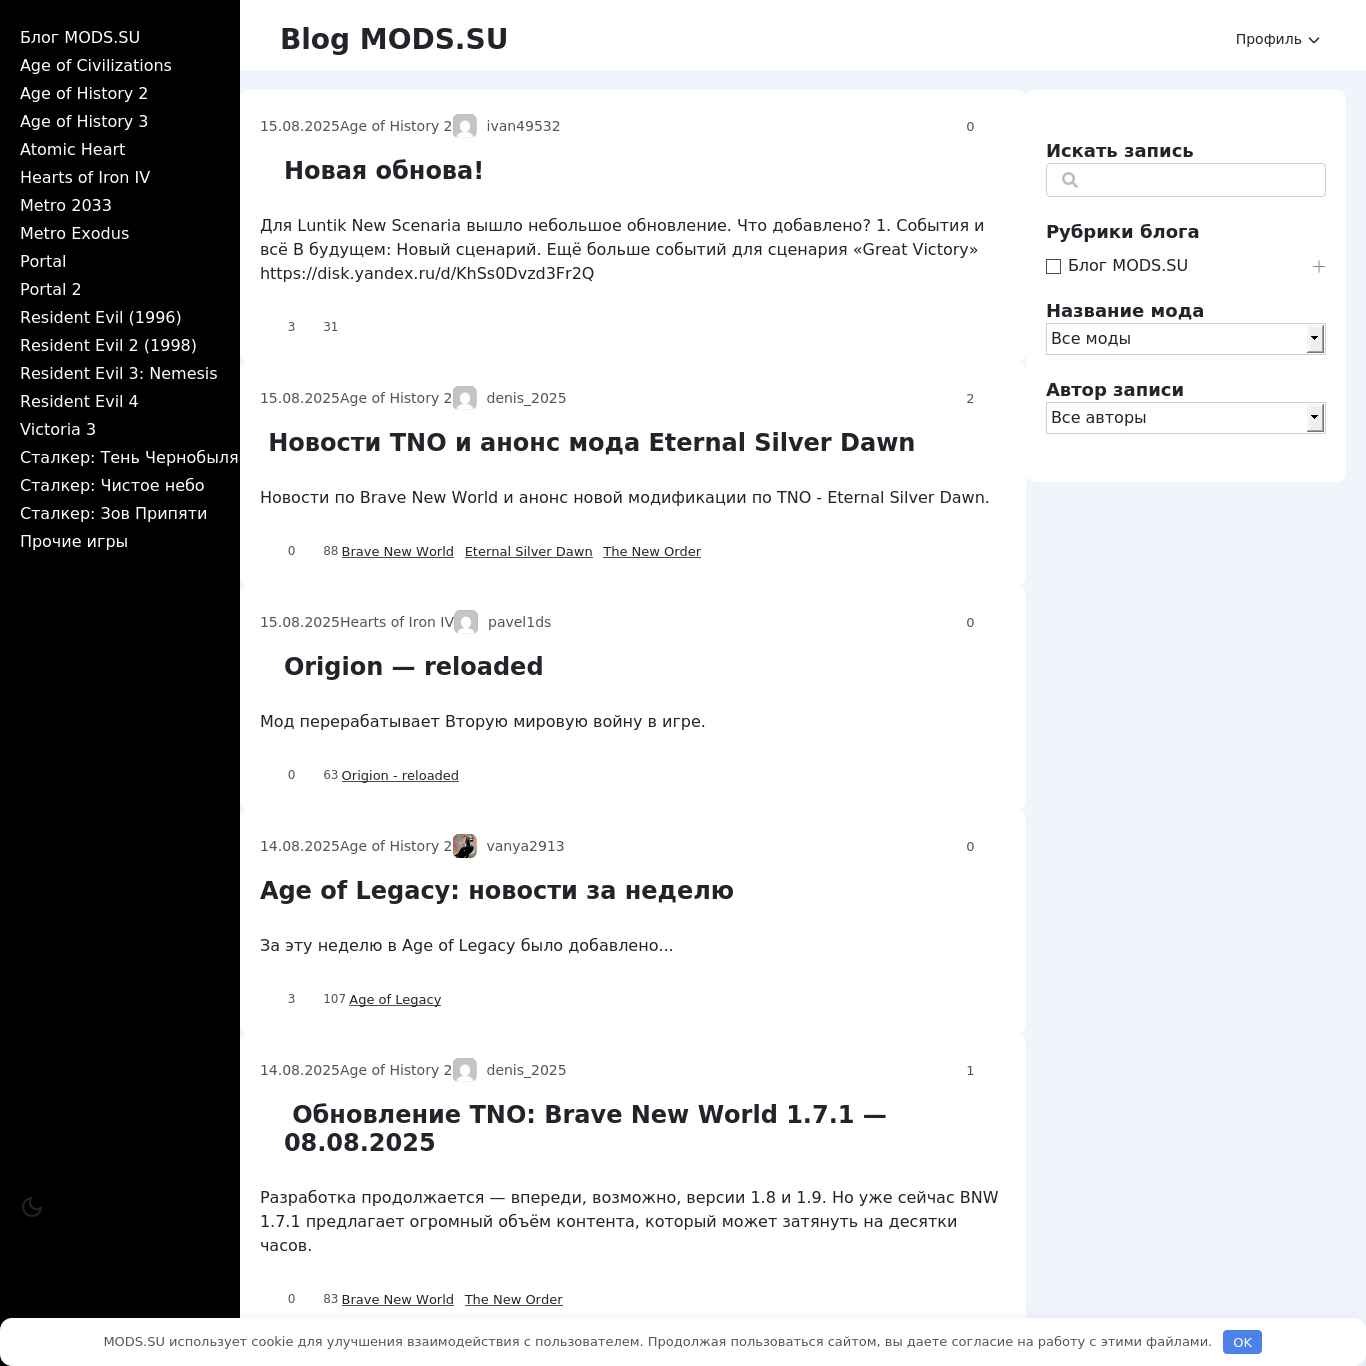Open the Все авторы dropdown
This screenshot has height=1366, width=1366.
pos(1186,418)
